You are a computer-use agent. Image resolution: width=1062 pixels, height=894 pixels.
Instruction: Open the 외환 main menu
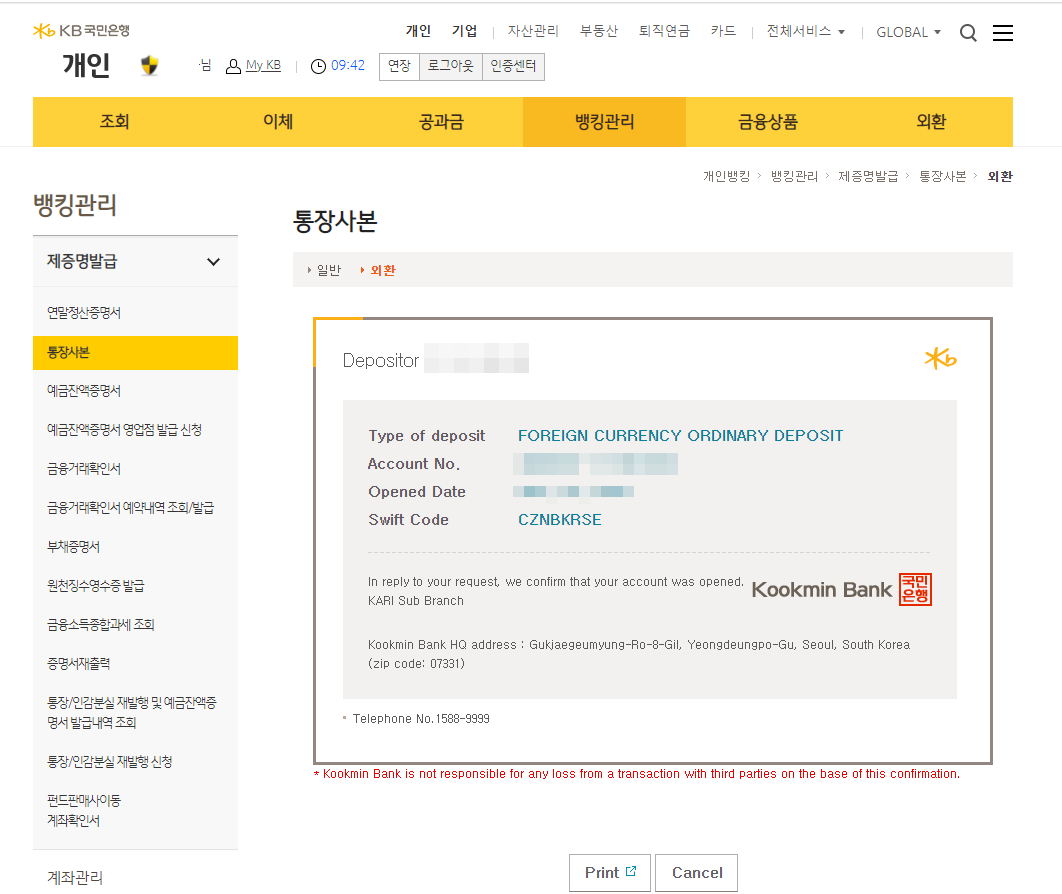(931, 122)
